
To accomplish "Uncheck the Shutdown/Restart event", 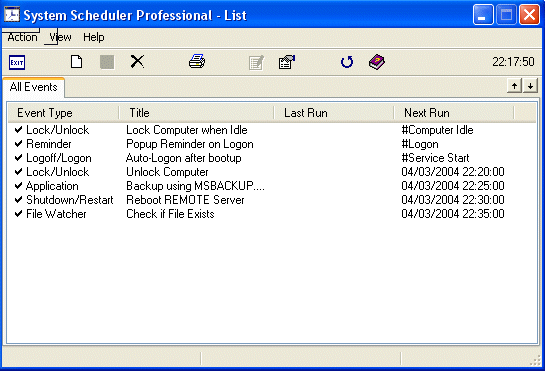I will pos(18,200).
